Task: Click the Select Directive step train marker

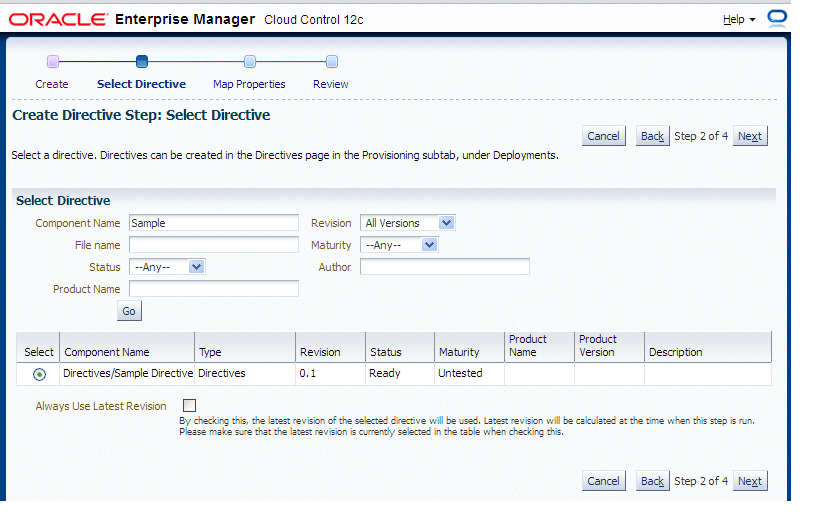Action: coord(142,62)
